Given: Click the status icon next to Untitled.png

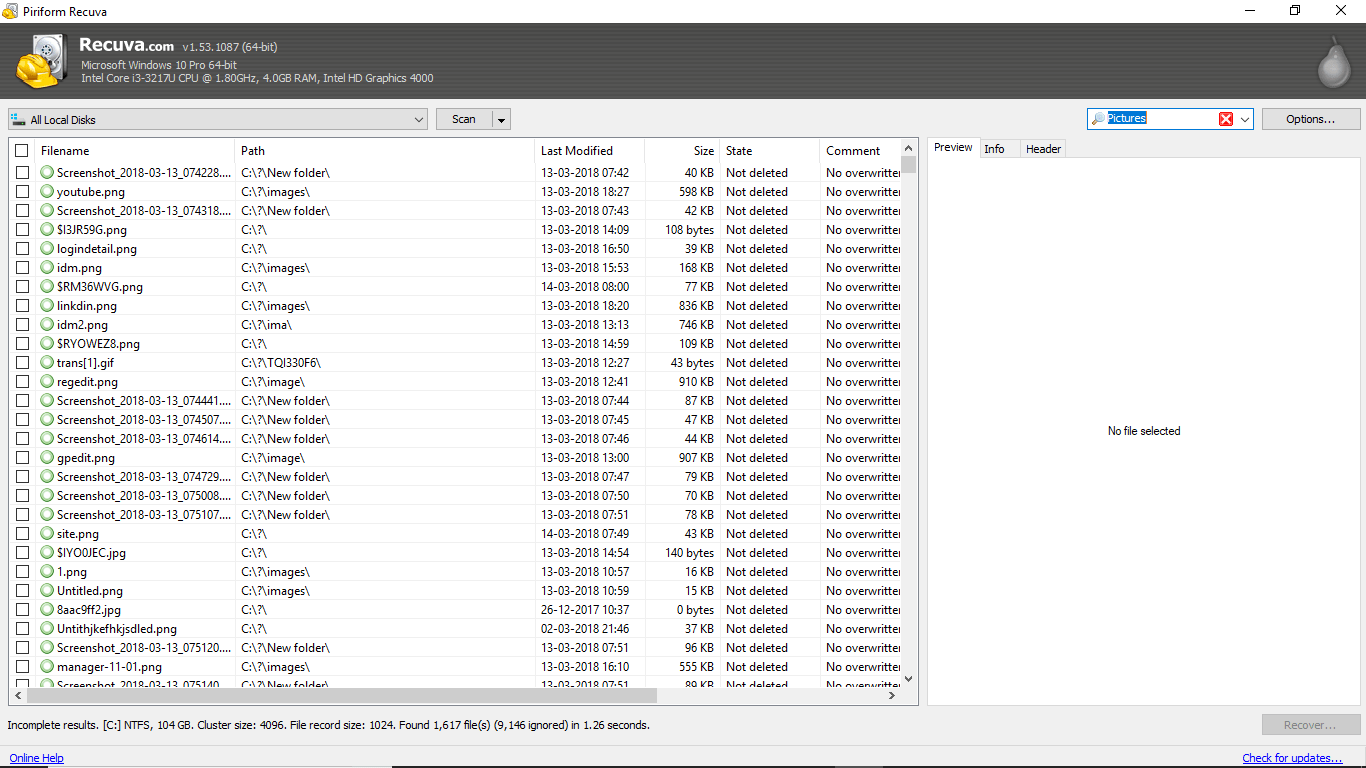Looking at the screenshot, I should click(x=47, y=591).
